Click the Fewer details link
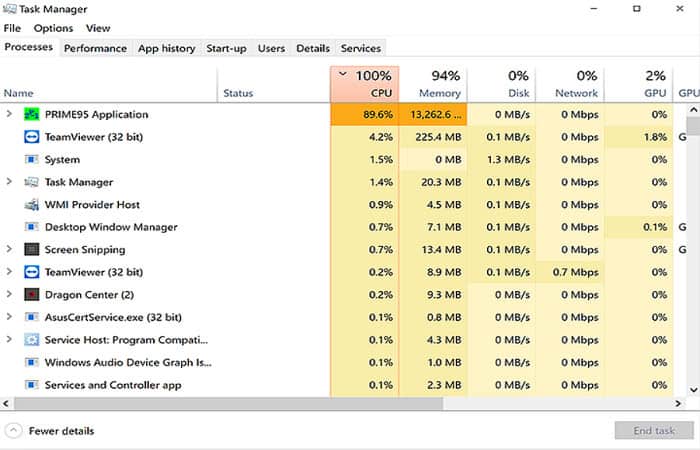This screenshot has height=450, width=700. point(61,431)
